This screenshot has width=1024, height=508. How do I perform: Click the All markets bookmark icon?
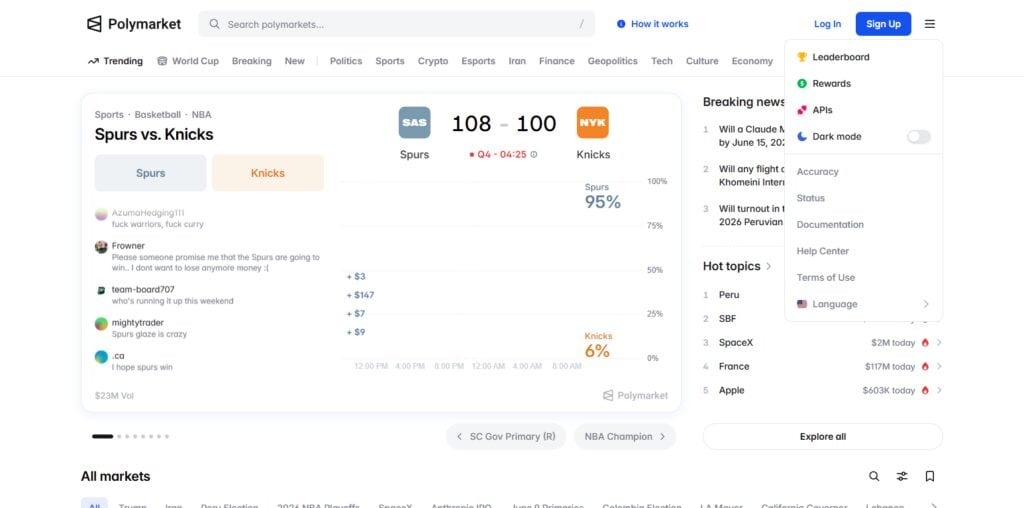[930, 476]
